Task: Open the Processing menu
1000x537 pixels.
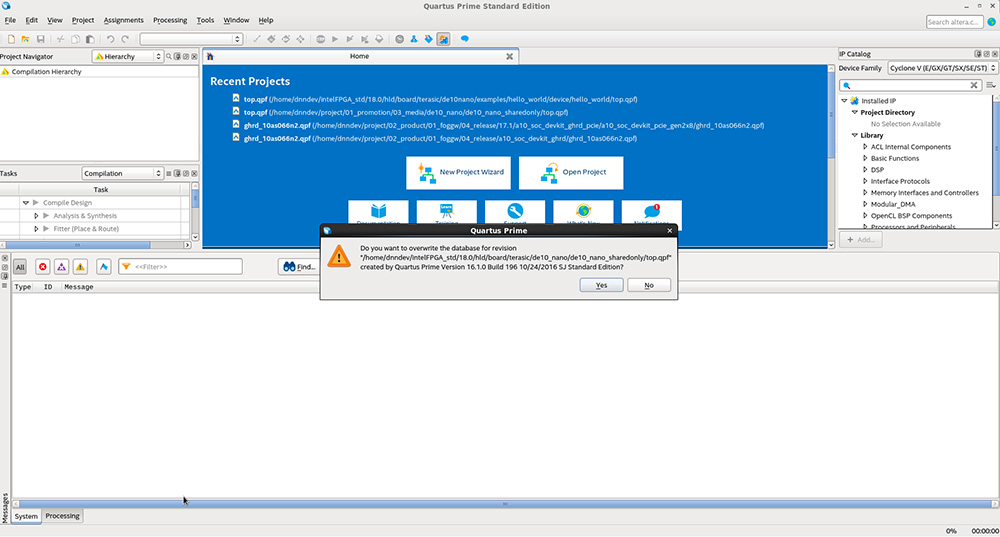Action: point(170,20)
